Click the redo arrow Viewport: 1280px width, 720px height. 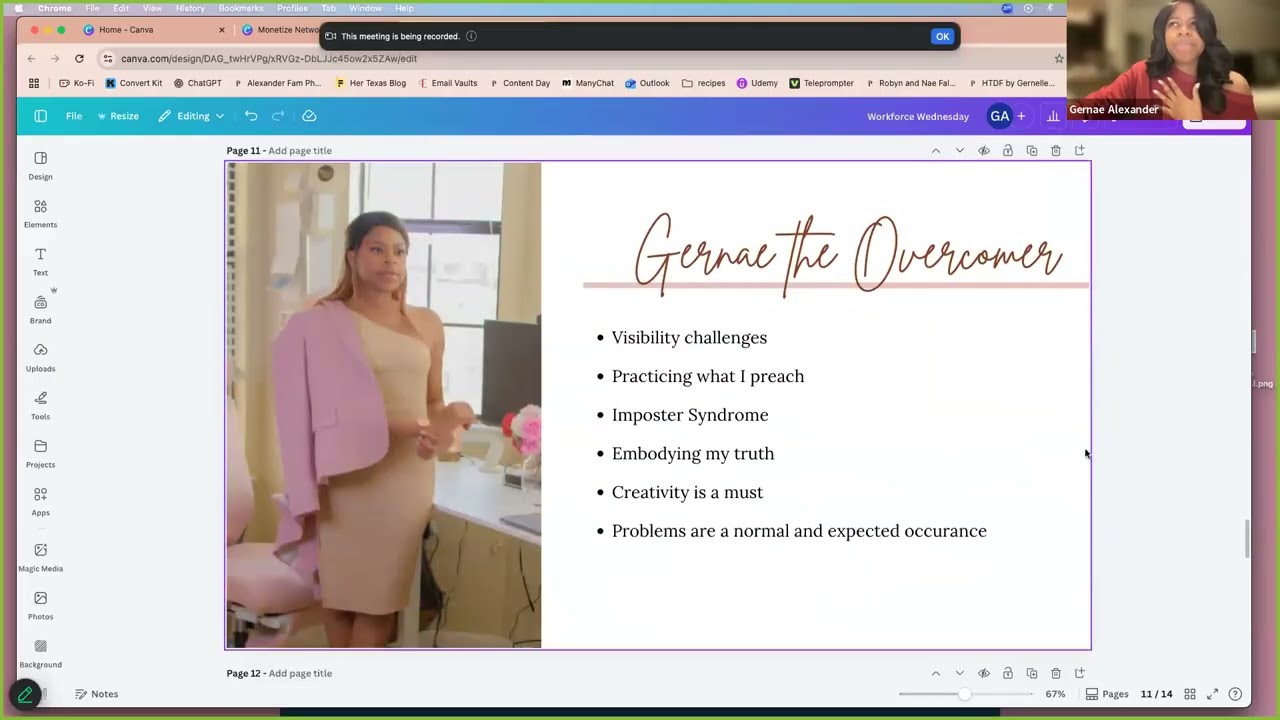pos(278,116)
